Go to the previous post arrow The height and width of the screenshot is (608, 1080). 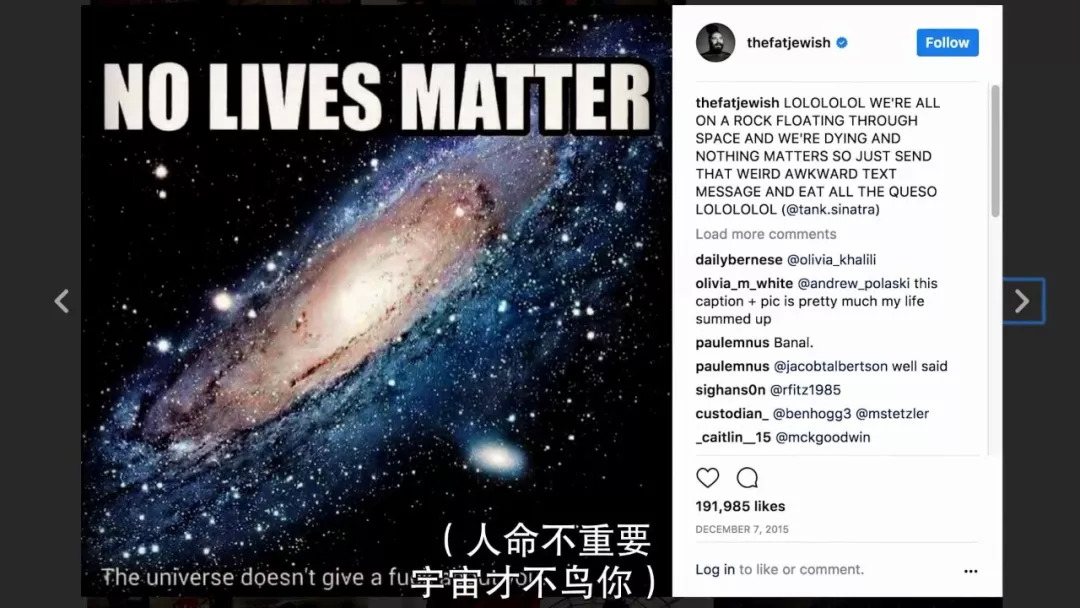click(62, 301)
